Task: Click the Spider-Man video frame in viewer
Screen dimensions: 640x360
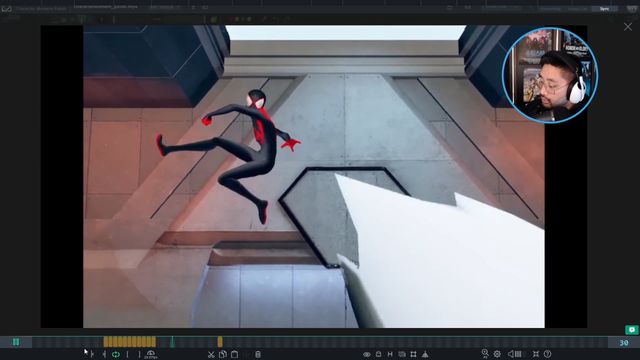Action: 313,176
